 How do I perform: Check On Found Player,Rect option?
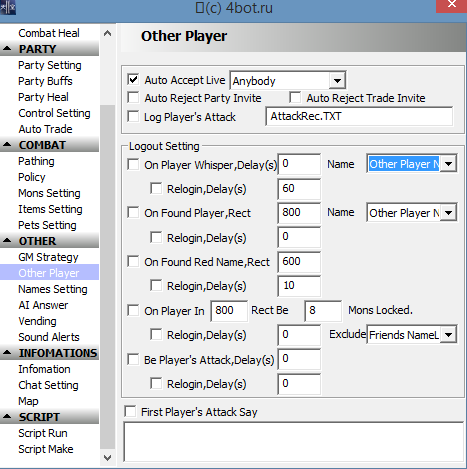point(133,212)
